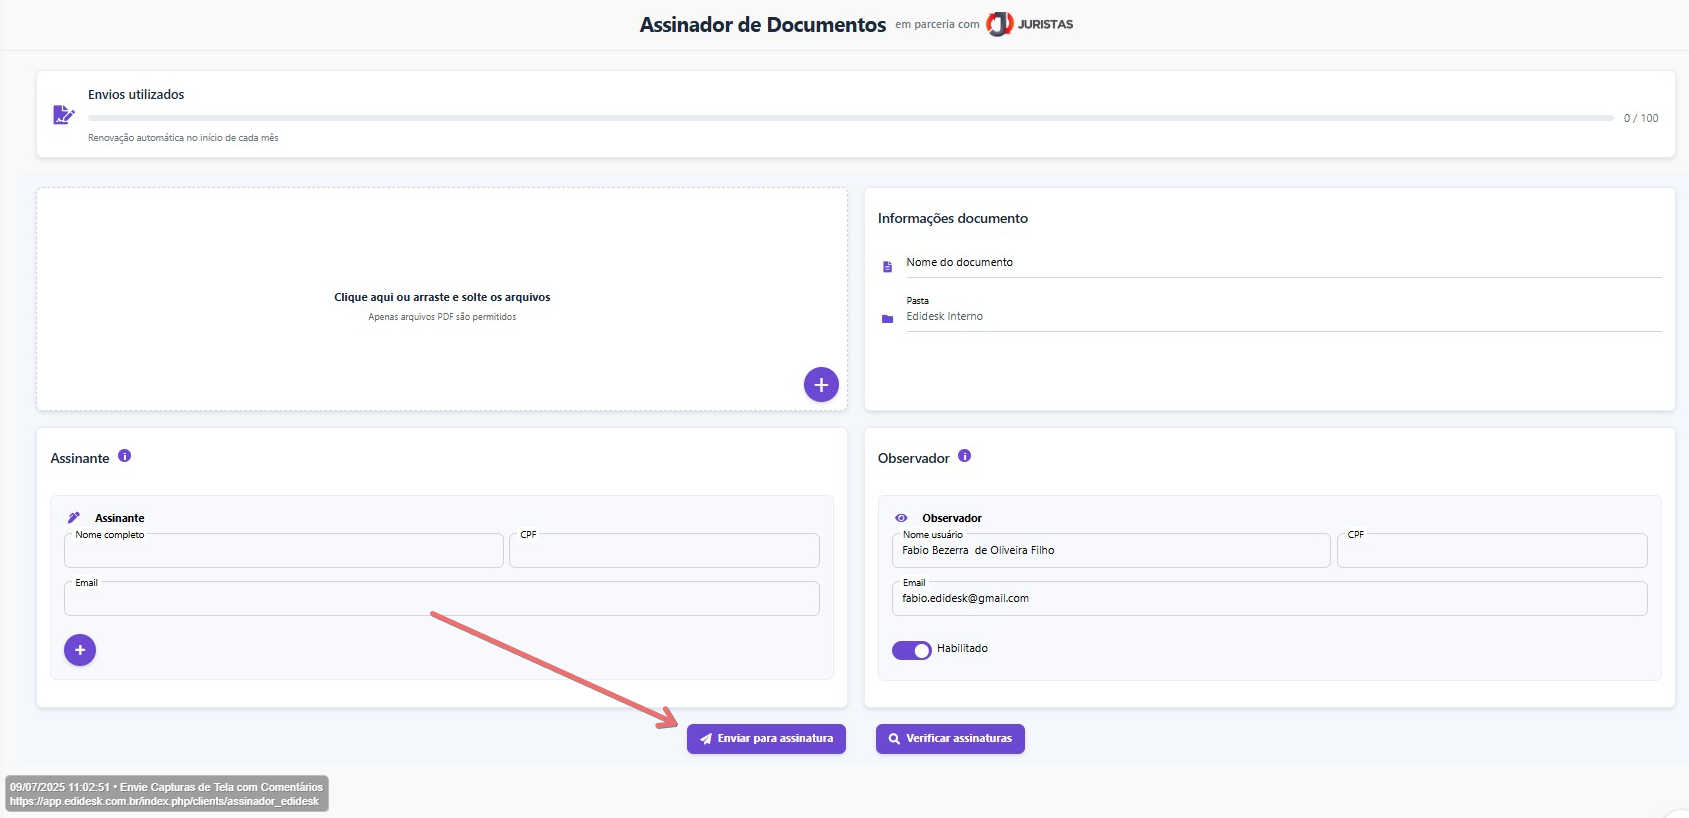Click the purple plus button in upload area
1689x818 pixels.
[x=821, y=385]
